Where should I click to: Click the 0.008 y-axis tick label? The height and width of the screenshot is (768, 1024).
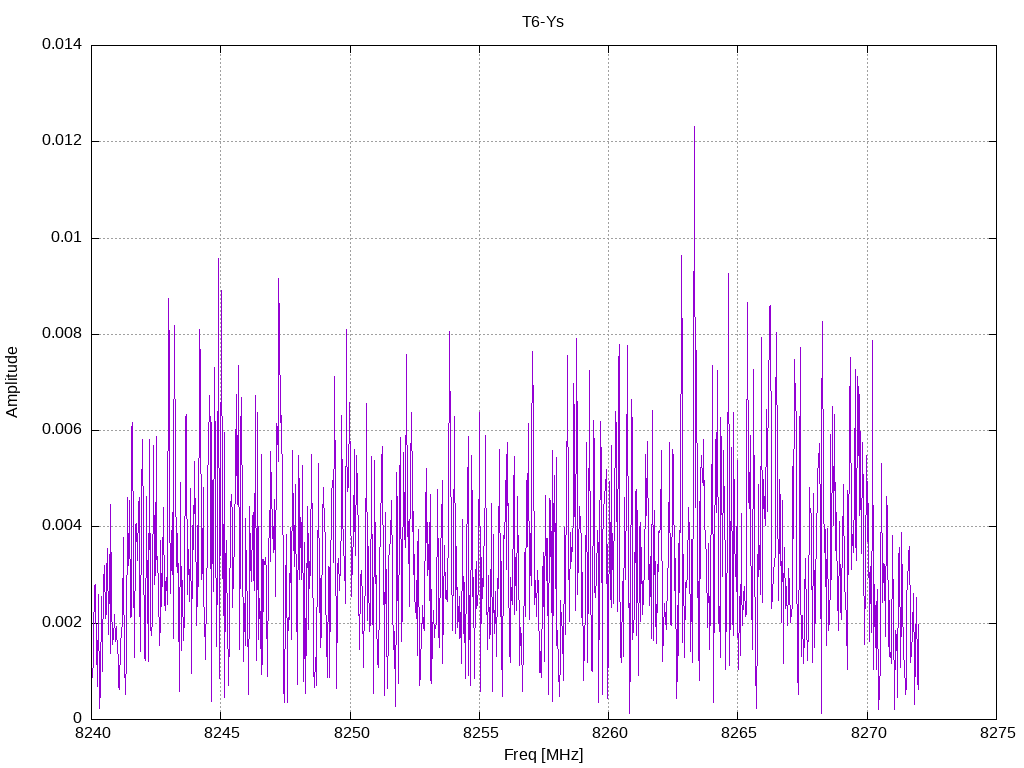[x=62, y=334]
